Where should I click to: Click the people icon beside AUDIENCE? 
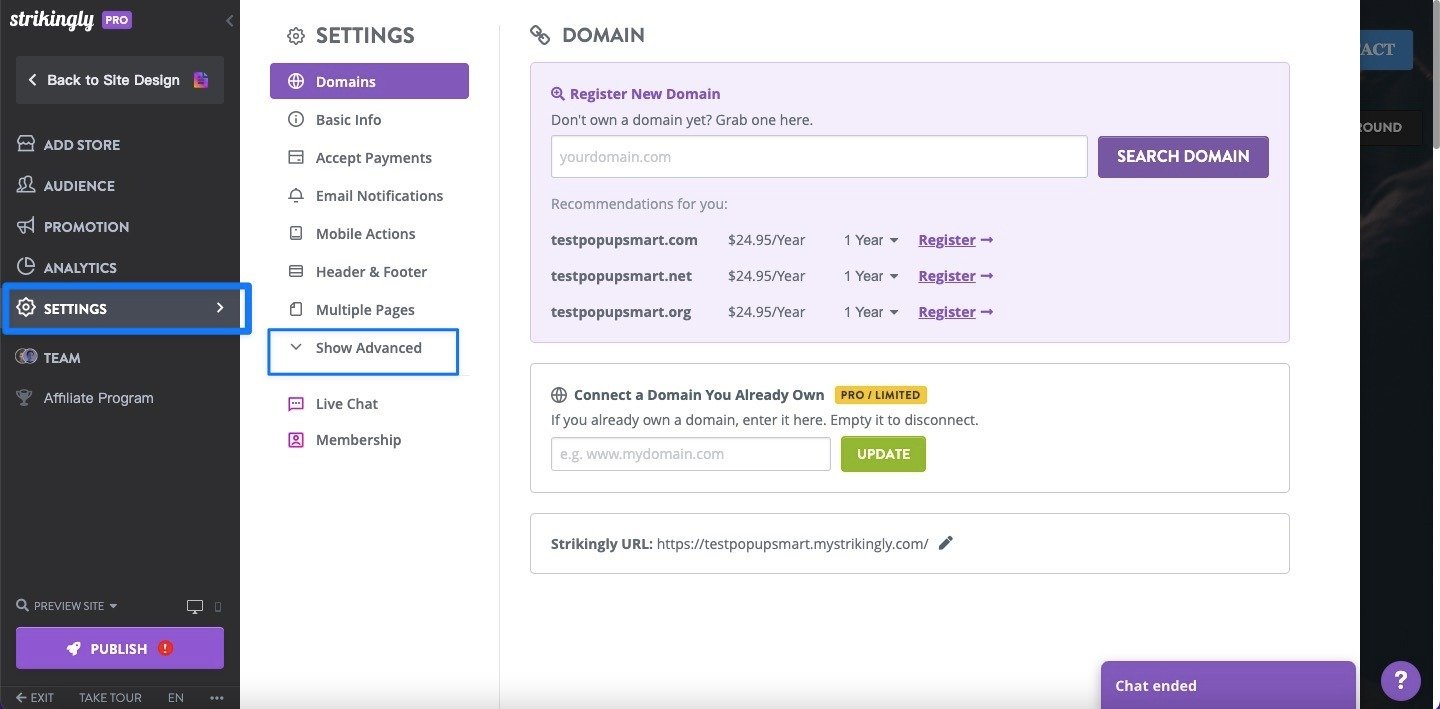pos(26,185)
